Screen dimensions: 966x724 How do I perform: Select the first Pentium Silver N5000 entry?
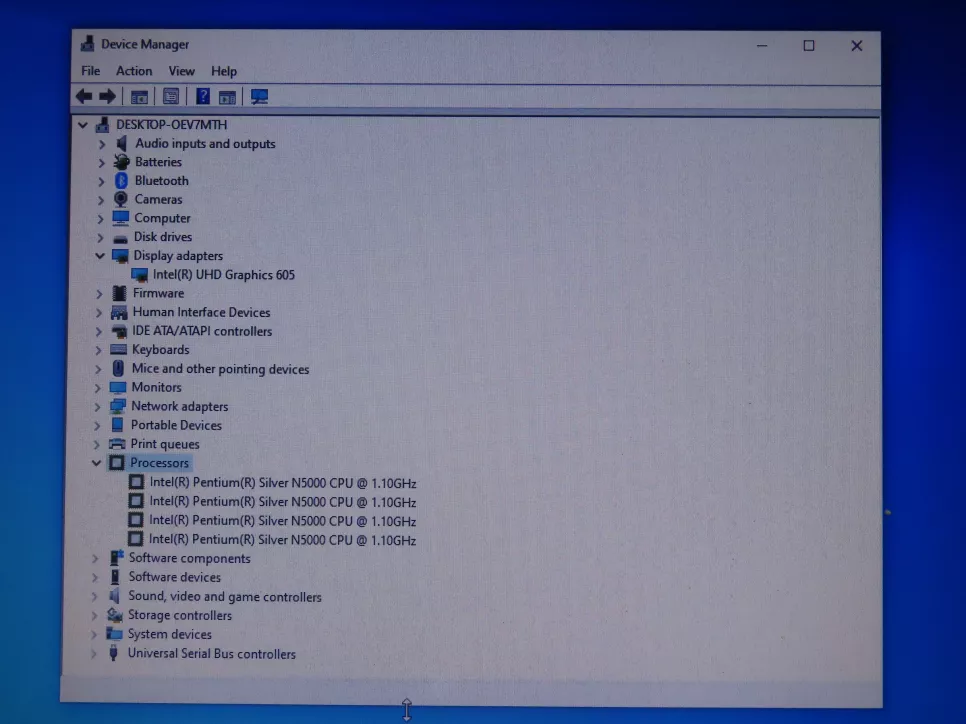(x=283, y=483)
